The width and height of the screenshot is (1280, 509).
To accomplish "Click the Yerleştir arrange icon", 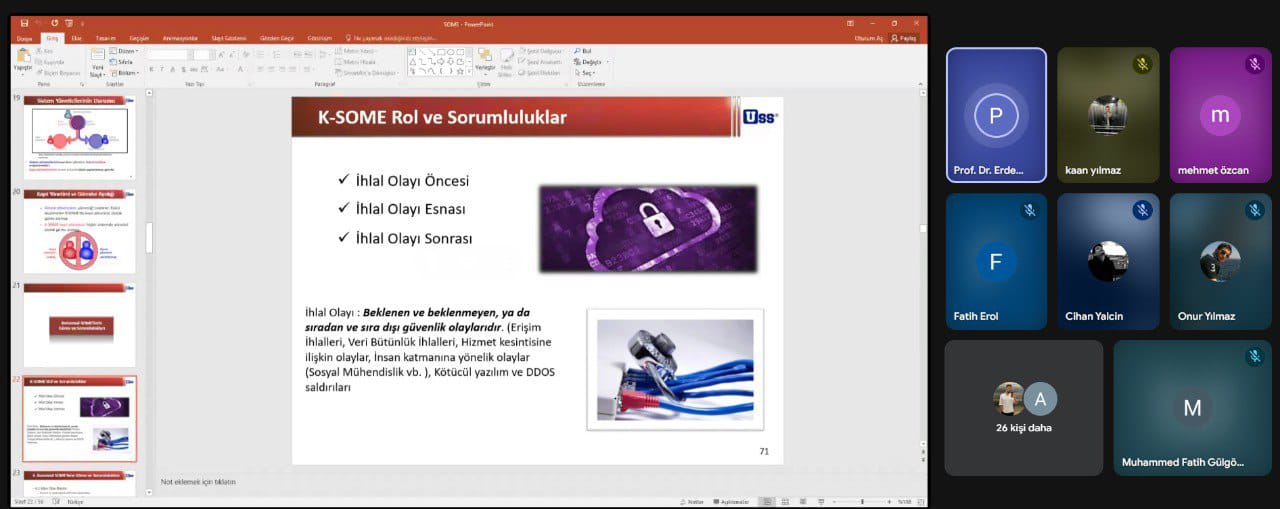I will (x=485, y=61).
